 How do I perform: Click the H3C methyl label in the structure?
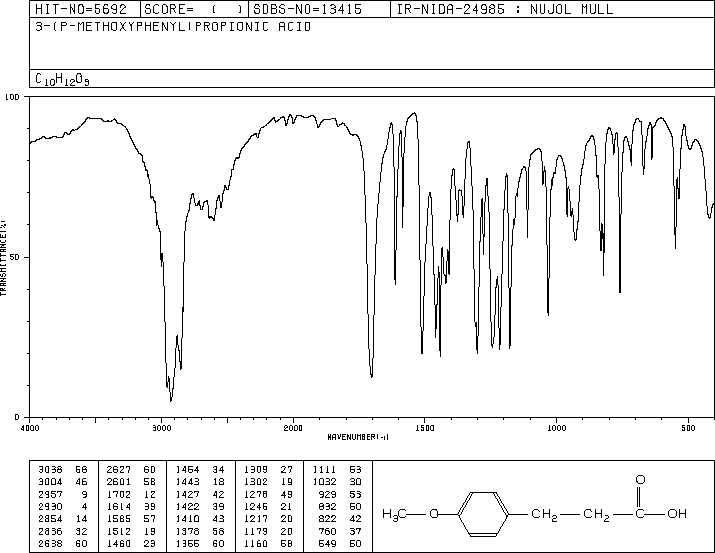(394, 514)
